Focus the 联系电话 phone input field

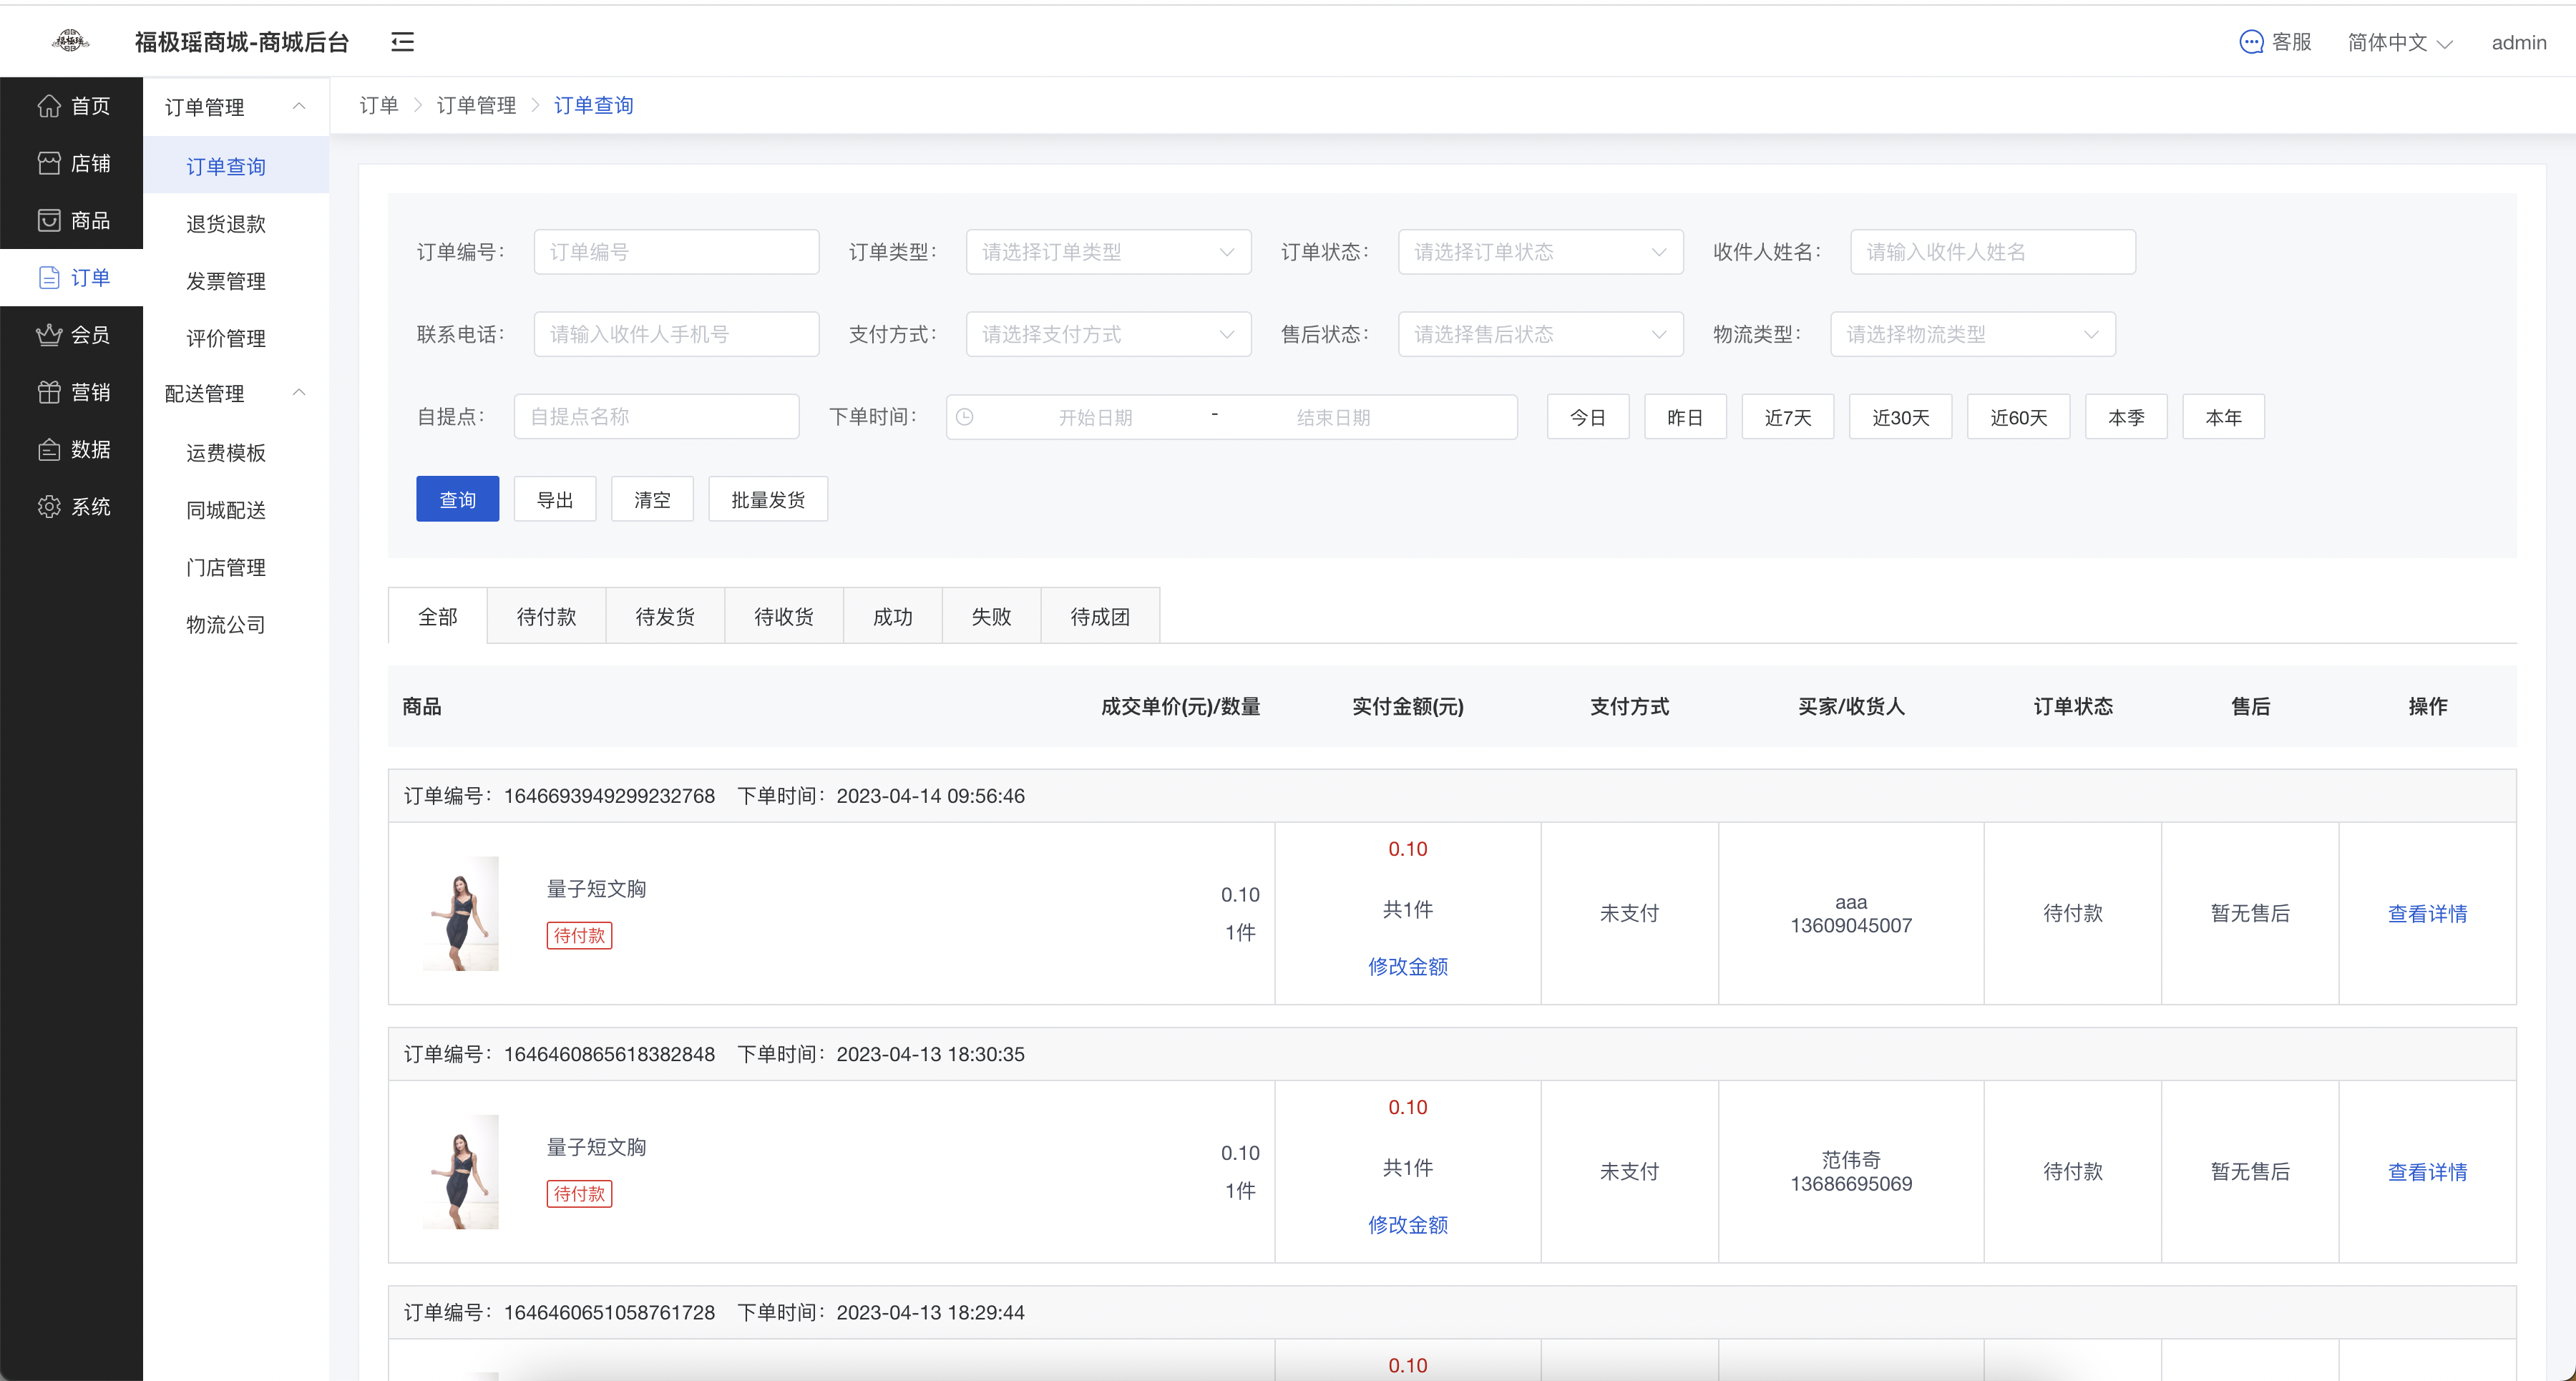(x=676, y=334)
